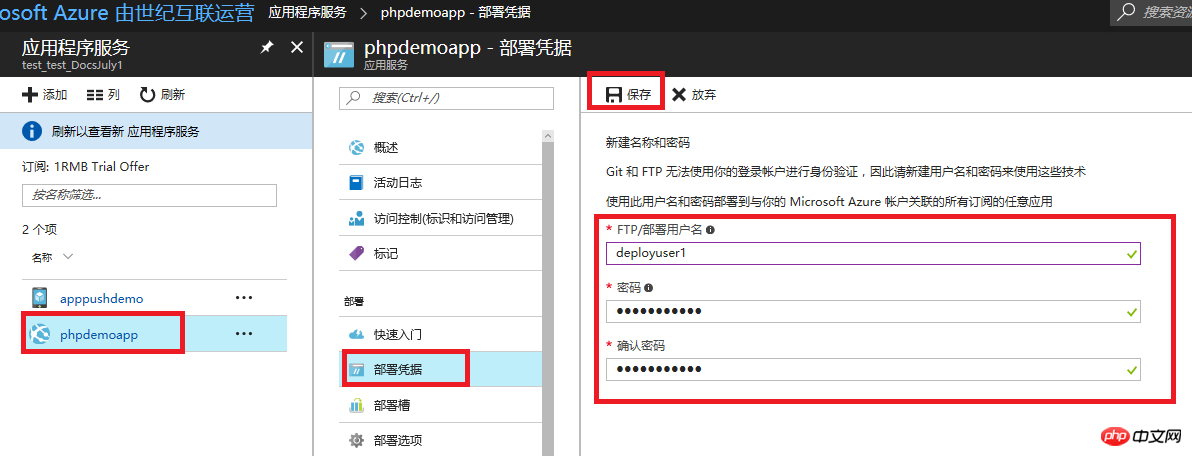This screenshot has height=456, width=1192.
Task: Click the blue info icon in refresh notice
Action: coord(32,131)
